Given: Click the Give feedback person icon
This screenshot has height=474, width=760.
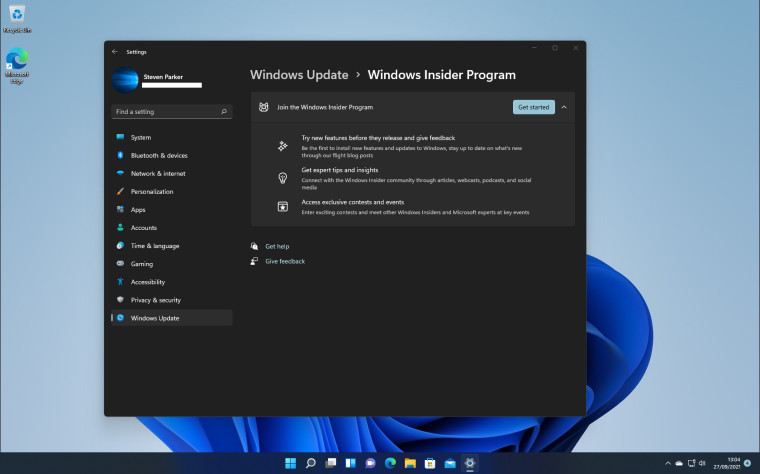Looking at the screenshot, I should click(x=254, y=261).
